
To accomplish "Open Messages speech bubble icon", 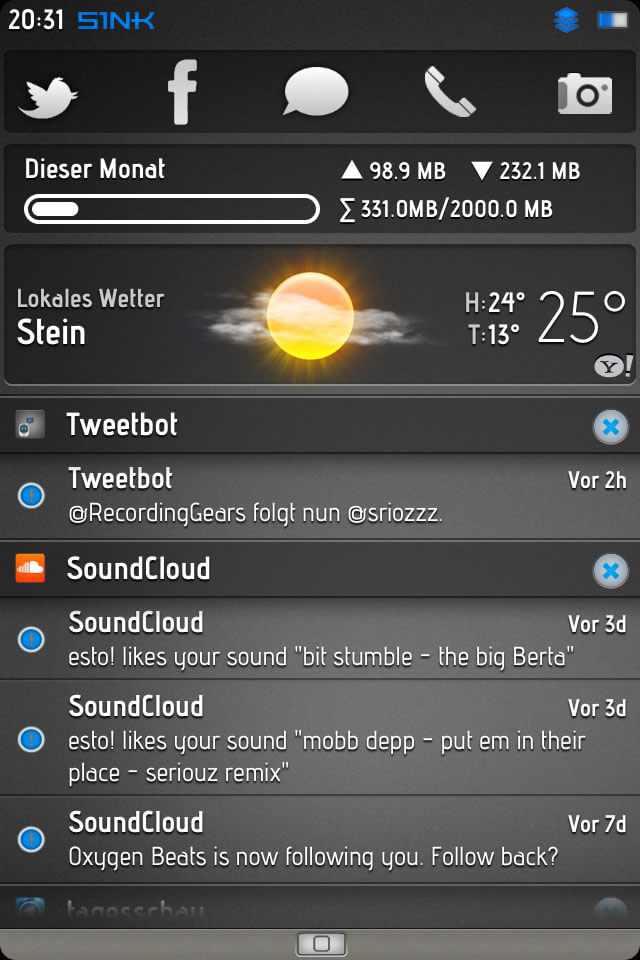I will click(316, 92).
